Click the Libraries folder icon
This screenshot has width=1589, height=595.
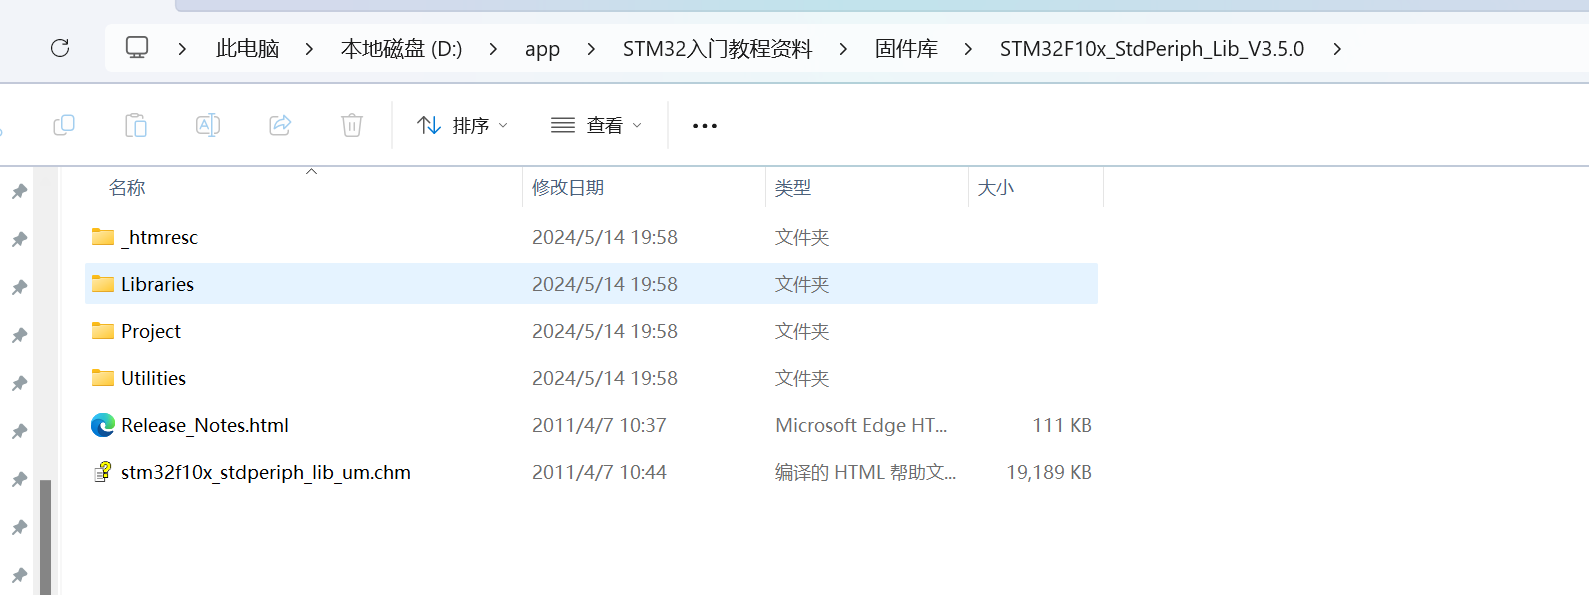tap(102, 284)
